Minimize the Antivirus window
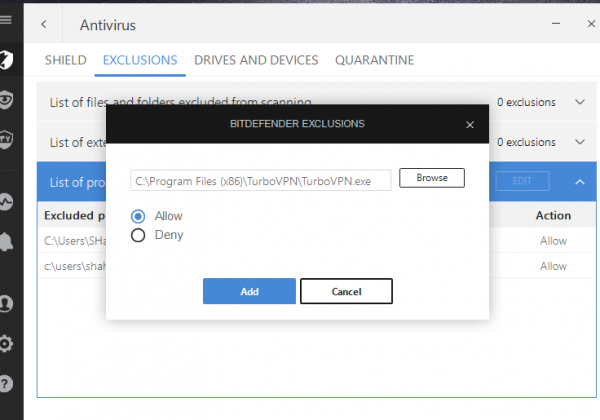Image resolution: width=600 pixels, height=420 pixels. (556, 24)
